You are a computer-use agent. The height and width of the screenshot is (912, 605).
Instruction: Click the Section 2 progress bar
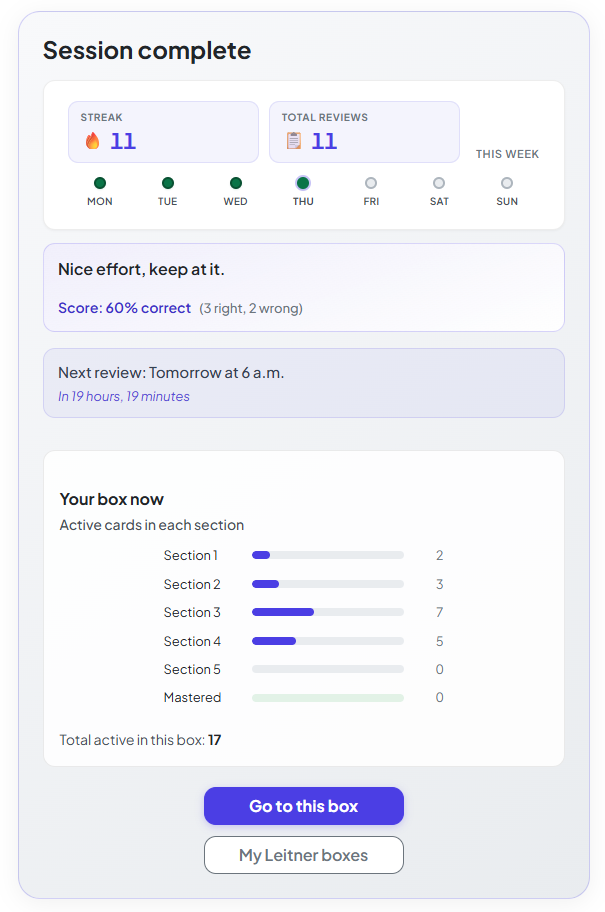tap(328, 584)
